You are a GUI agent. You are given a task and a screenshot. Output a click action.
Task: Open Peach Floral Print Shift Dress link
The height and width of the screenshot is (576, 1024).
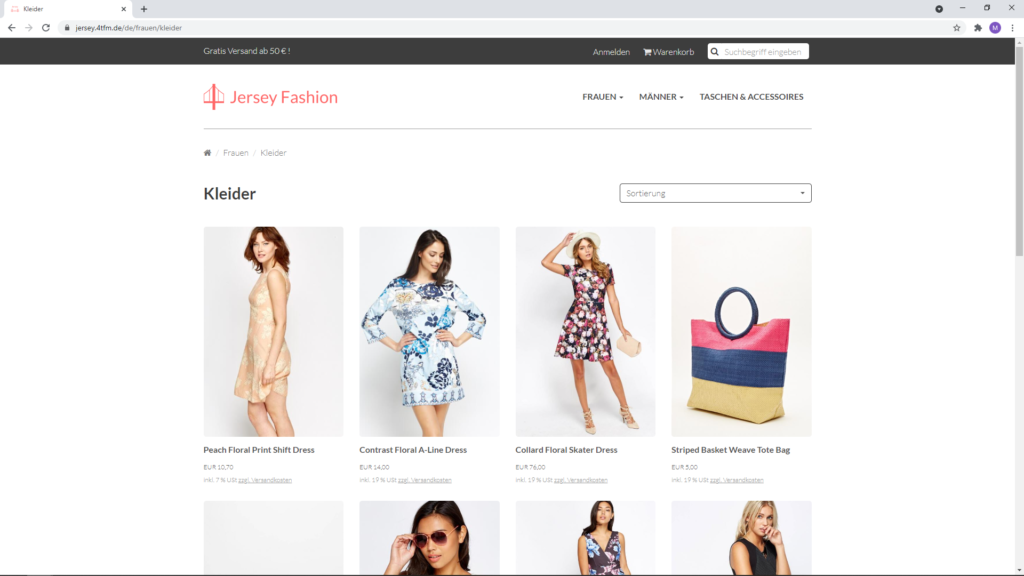pos(259,450)
